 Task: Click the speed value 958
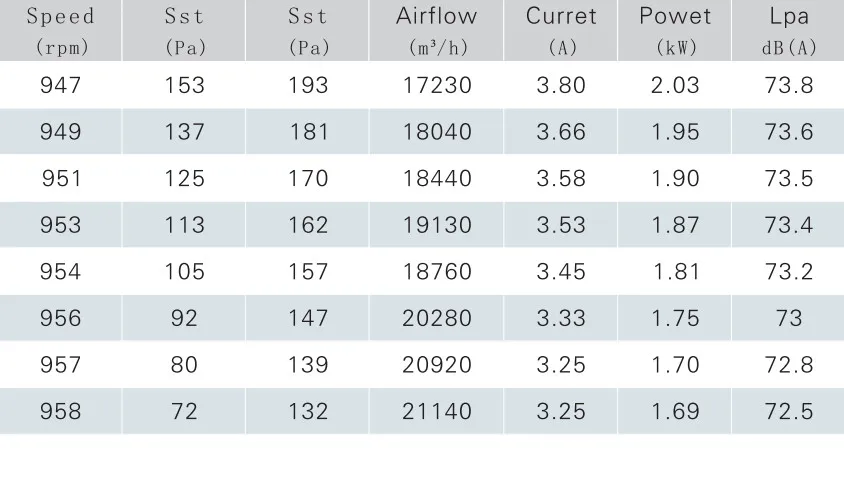tap(61, 411)
